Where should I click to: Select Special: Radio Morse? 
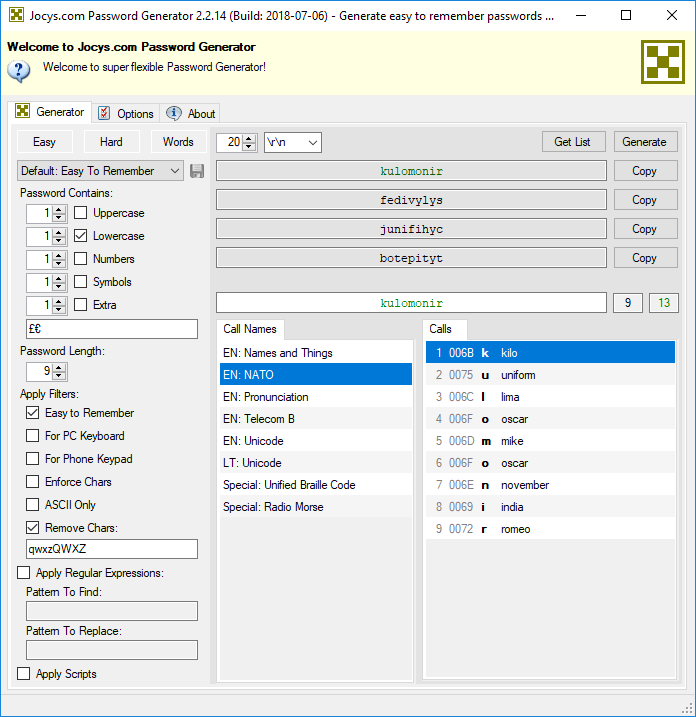[x=316, y=506]
